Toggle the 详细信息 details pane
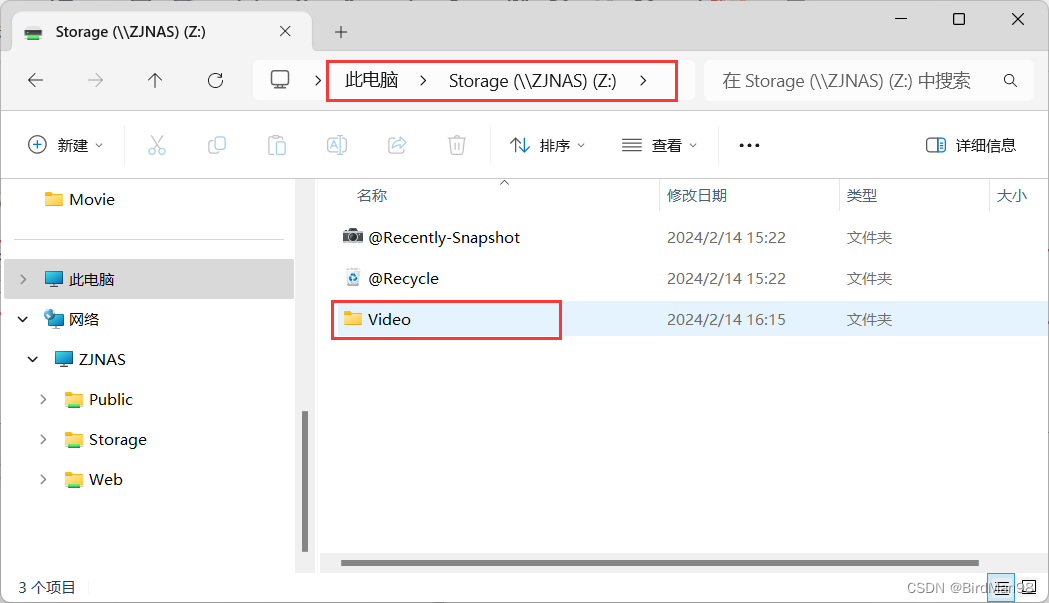1049x603 pixels. pos(971,145)
